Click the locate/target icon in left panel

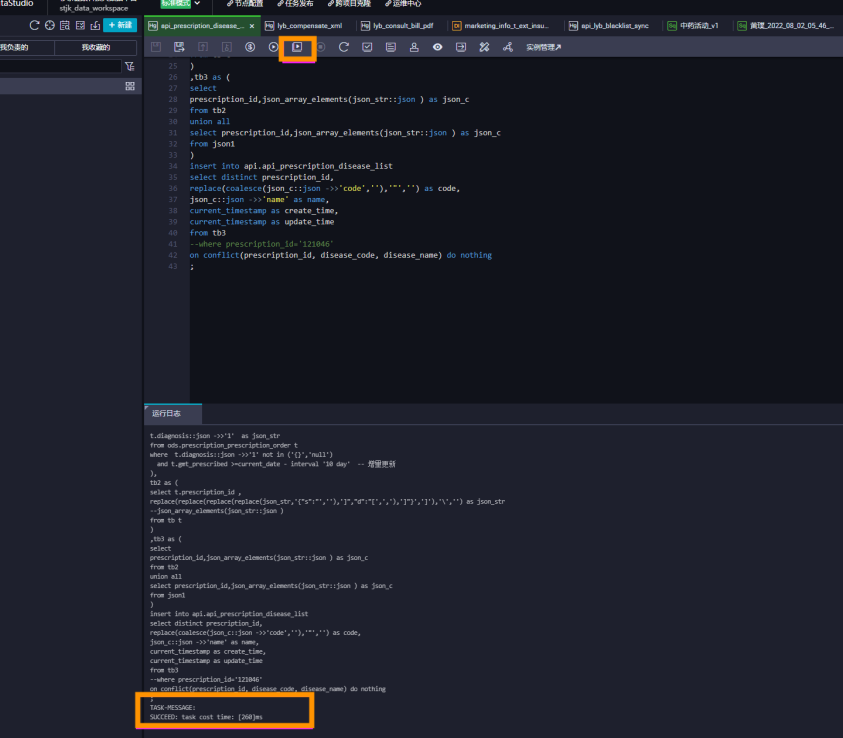tap(49, 25)
